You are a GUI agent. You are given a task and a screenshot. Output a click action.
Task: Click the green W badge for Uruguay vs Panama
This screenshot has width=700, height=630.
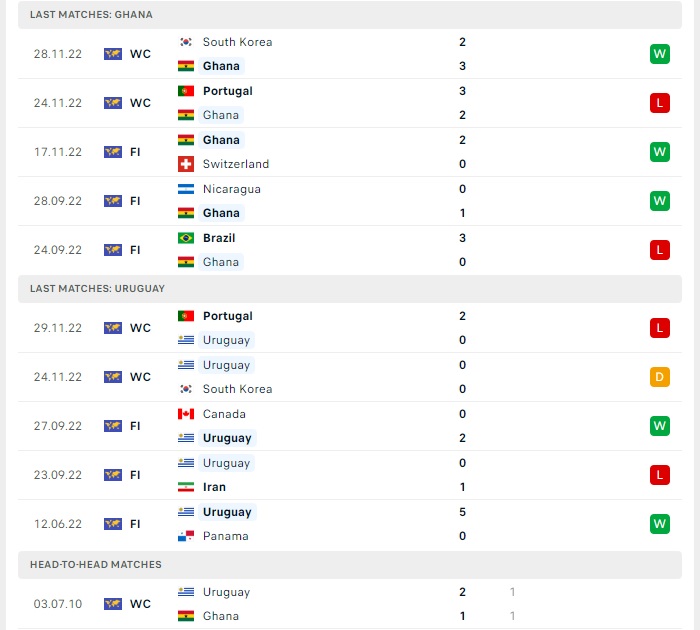click(x=659, y=524)
